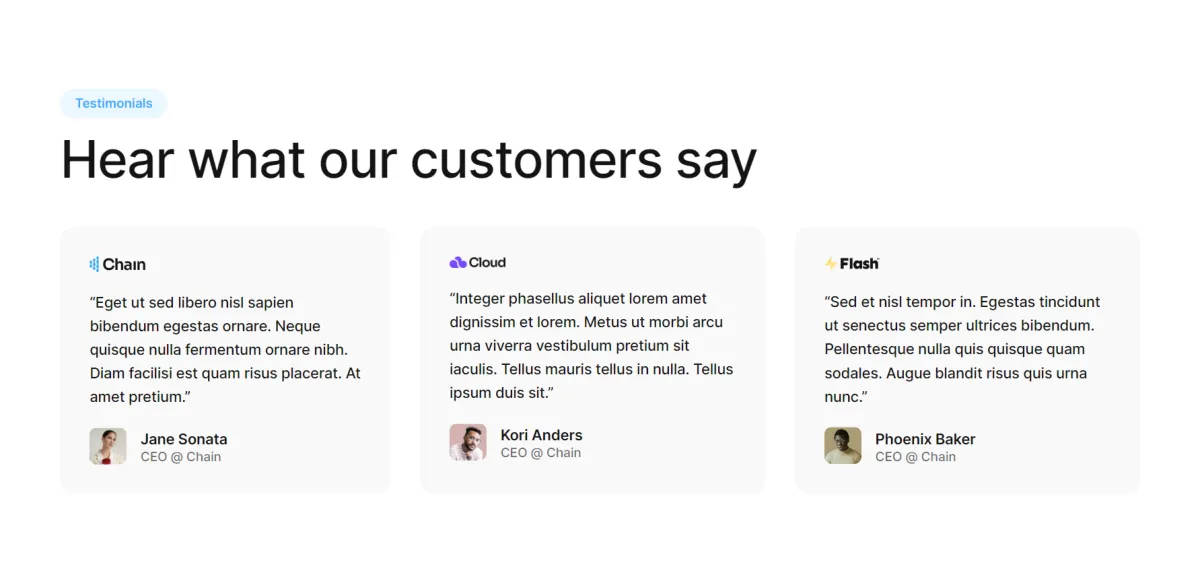Click the Flash lightning bolt logo

click(x=830, y=264)
